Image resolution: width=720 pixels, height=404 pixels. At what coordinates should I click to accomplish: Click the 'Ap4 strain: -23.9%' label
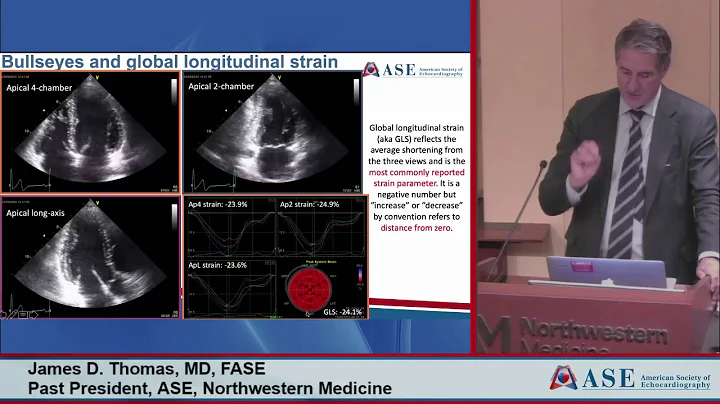point(218,204)
